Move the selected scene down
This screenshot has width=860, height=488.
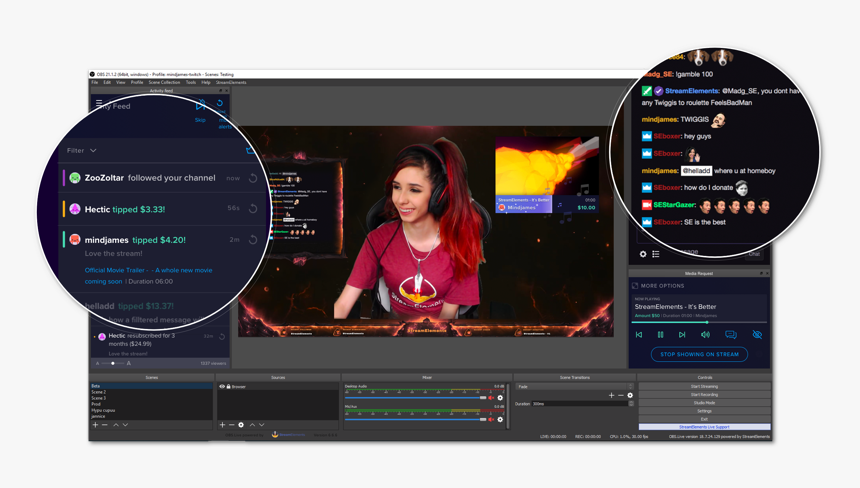coord(126,425)
